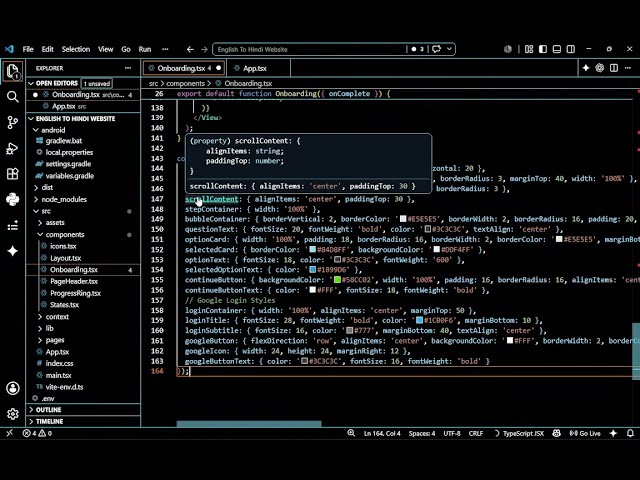Split the editor right
Image resolution: width=640 pixels, height=480 pixels.
614,68
